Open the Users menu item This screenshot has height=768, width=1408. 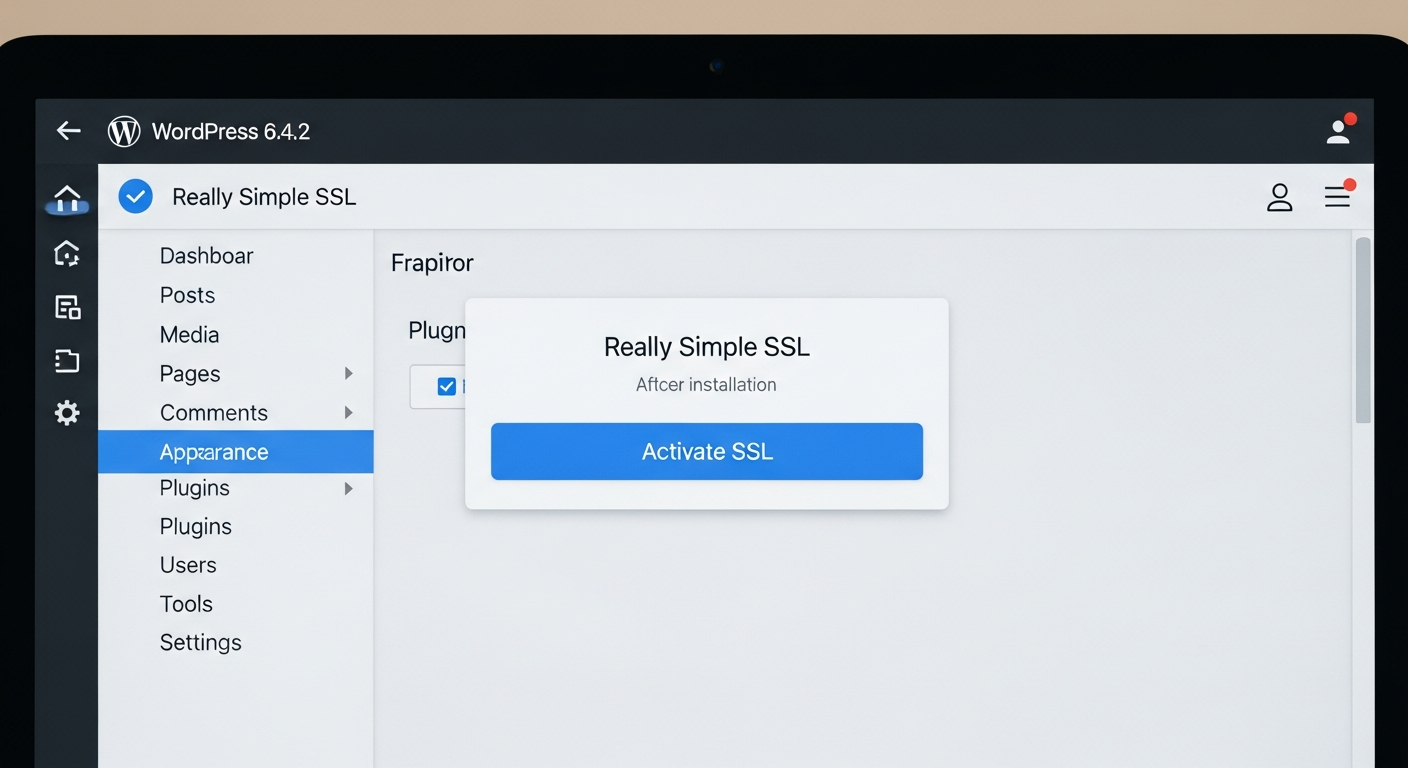[x=188, y=565]
